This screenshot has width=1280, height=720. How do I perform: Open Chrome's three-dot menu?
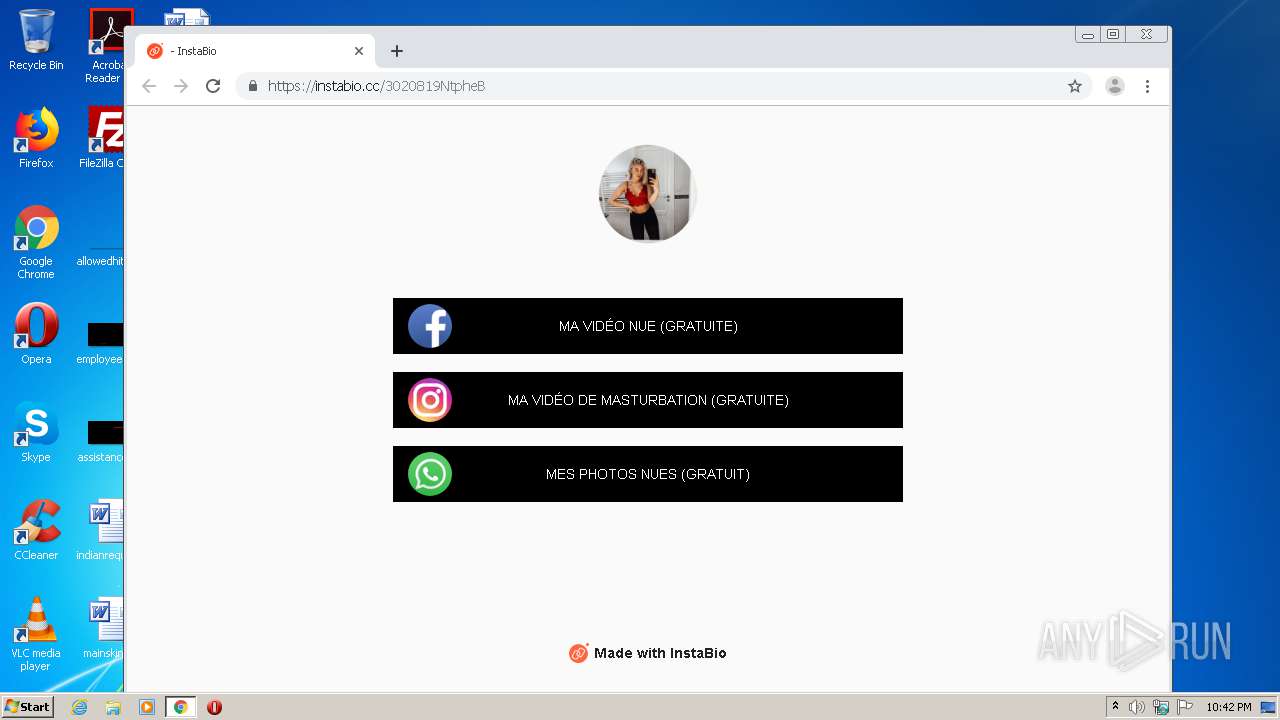point(1147,86)
